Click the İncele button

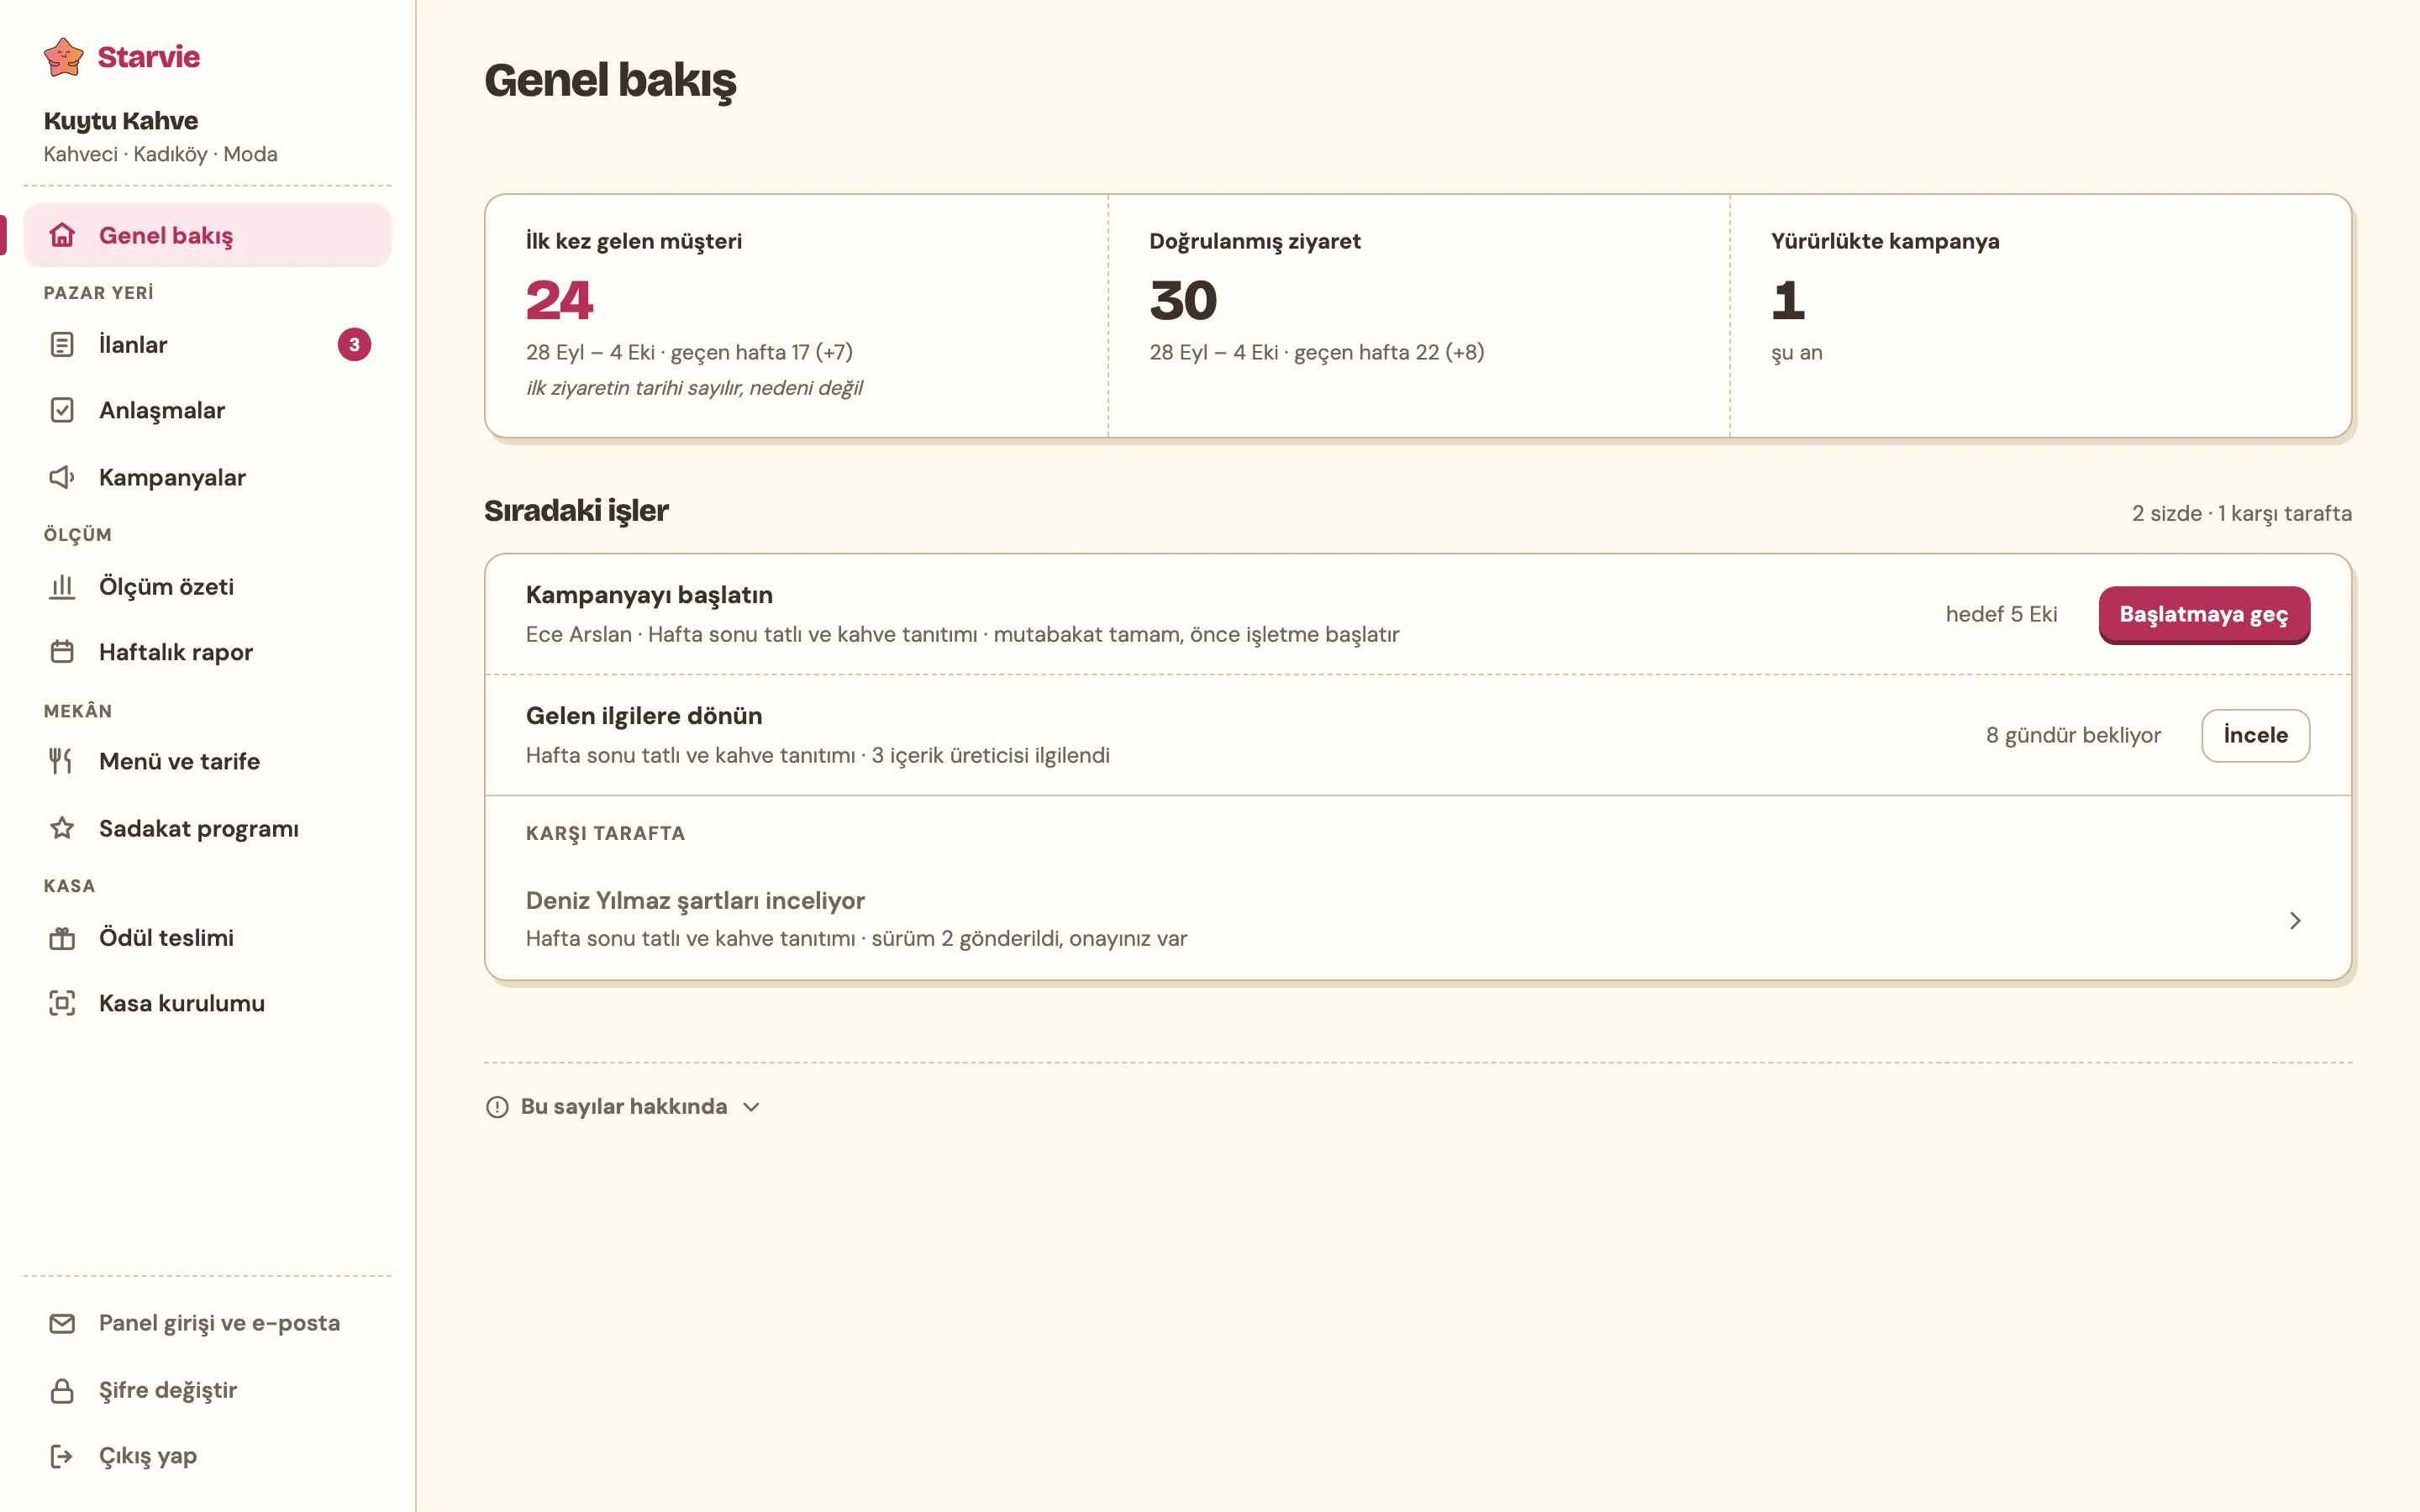click(2255, 736)
